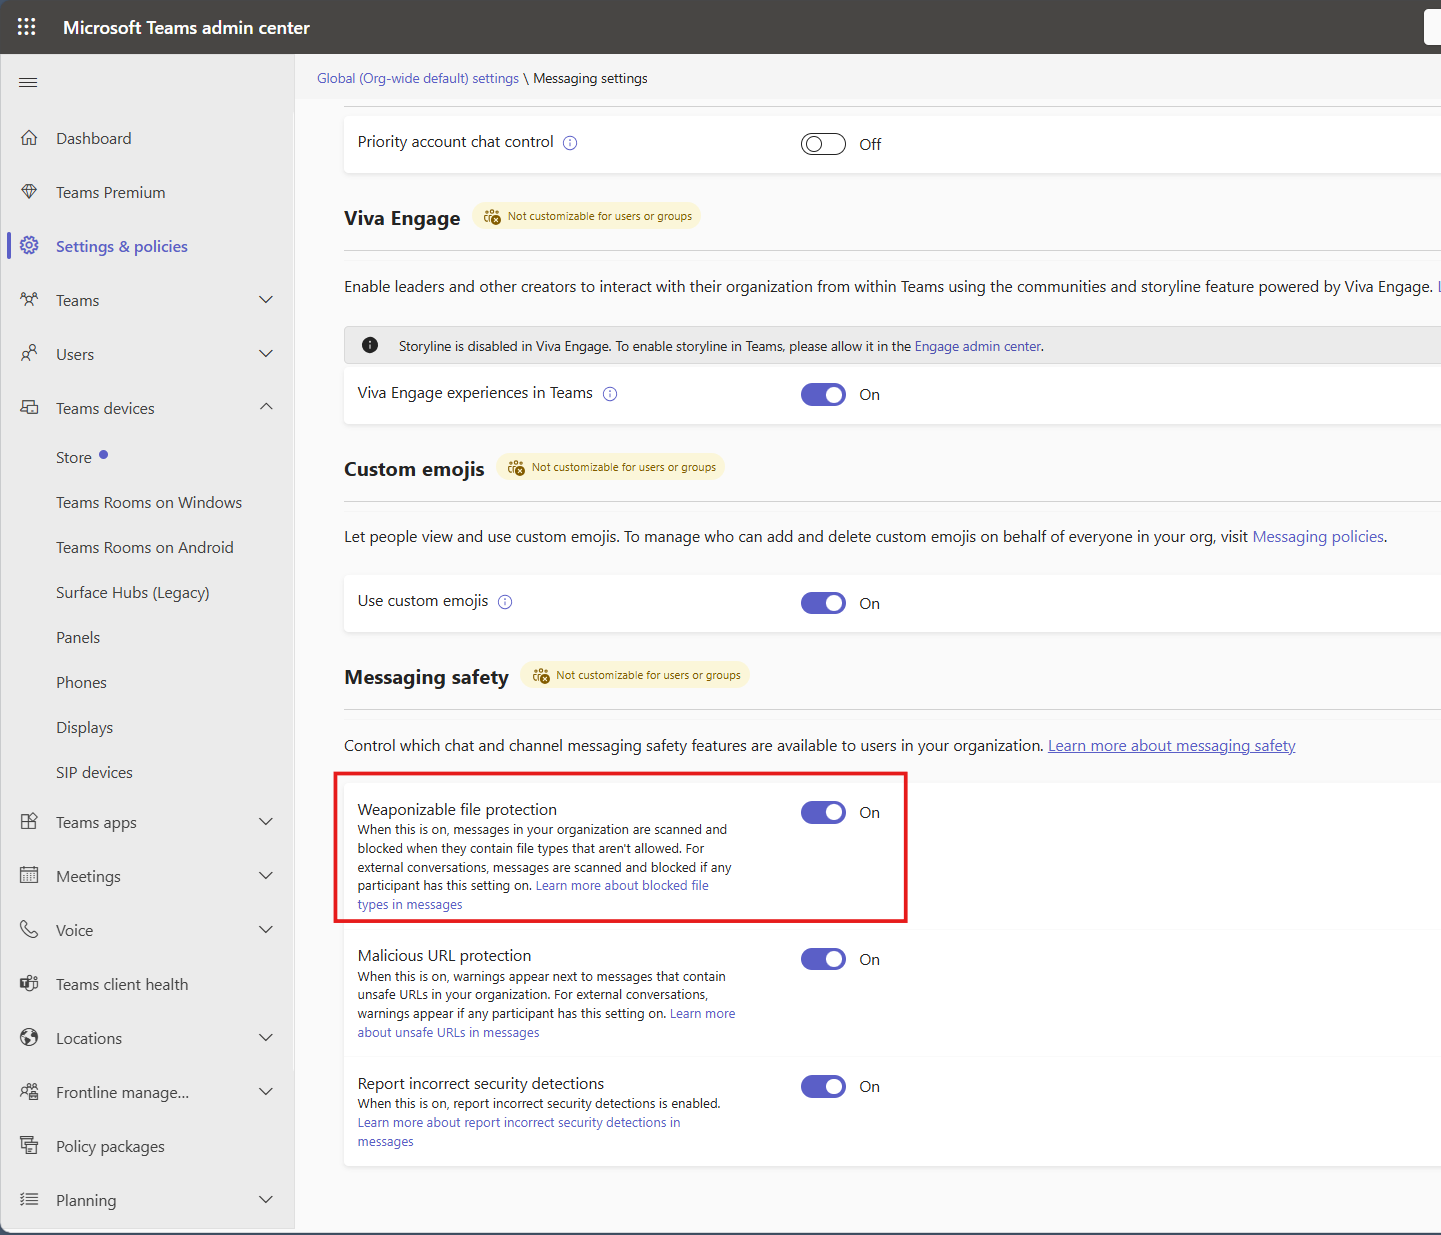Expand the Users section chevron
The height and width of the screenshot is (1235, 1441).
coord(266,354)
